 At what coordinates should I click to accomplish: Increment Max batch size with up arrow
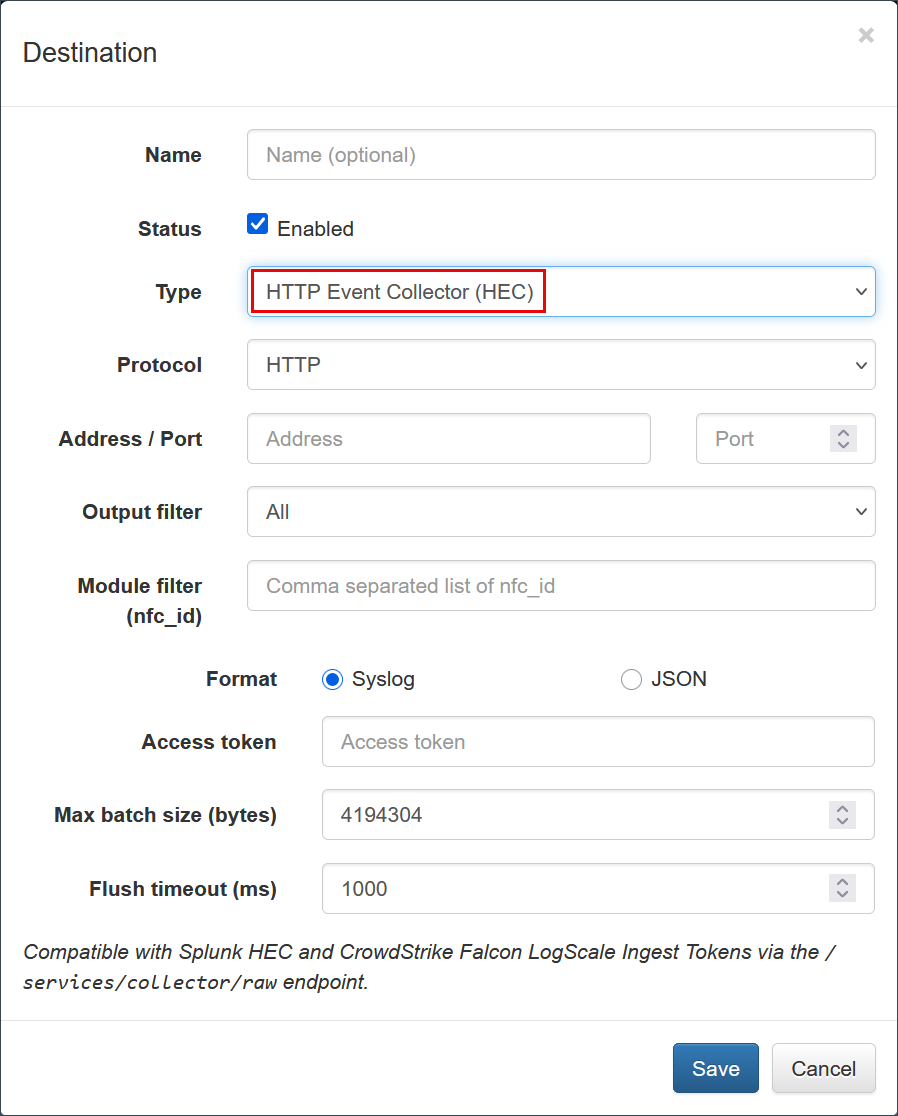click(x=843, y=808)
